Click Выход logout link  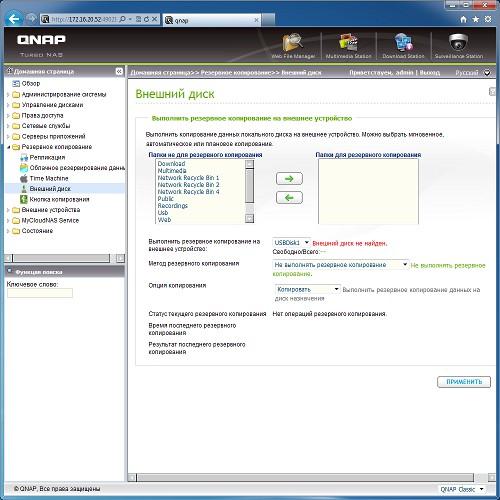pyautogui.click(x=429, y=72)
